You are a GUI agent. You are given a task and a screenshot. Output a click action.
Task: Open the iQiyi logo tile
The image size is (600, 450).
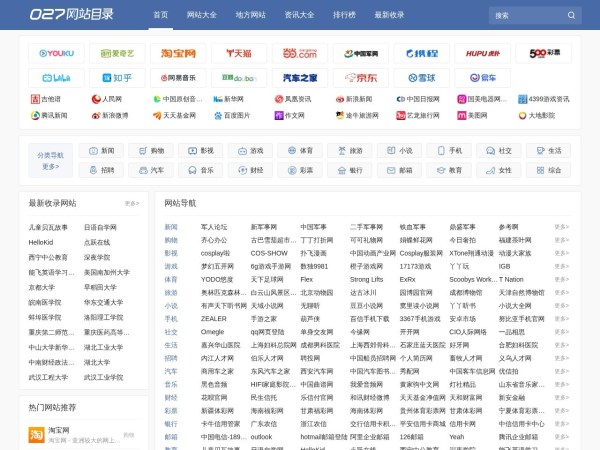tap(117, 53)
